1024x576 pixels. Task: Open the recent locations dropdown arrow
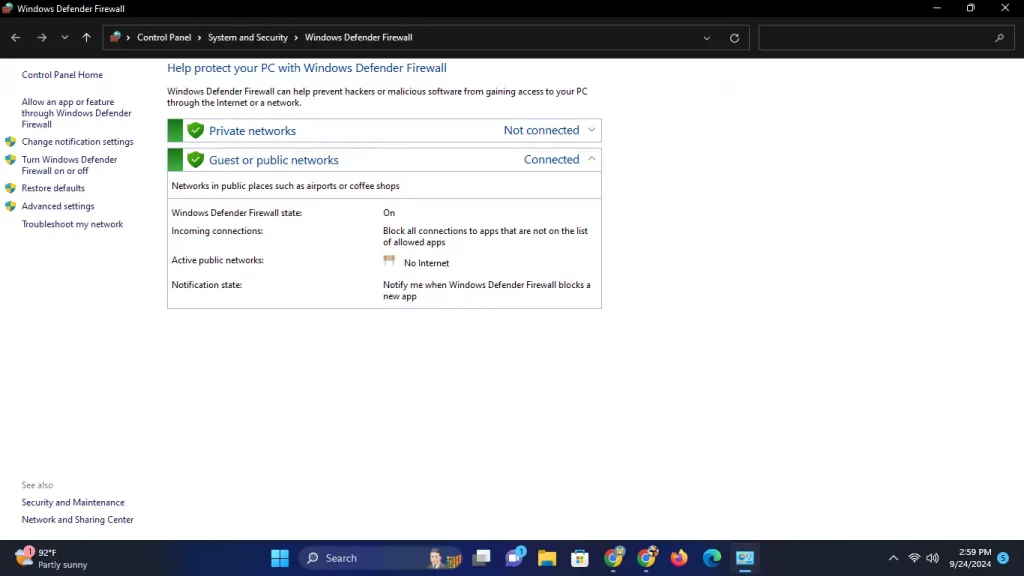[x=65, y=38]
